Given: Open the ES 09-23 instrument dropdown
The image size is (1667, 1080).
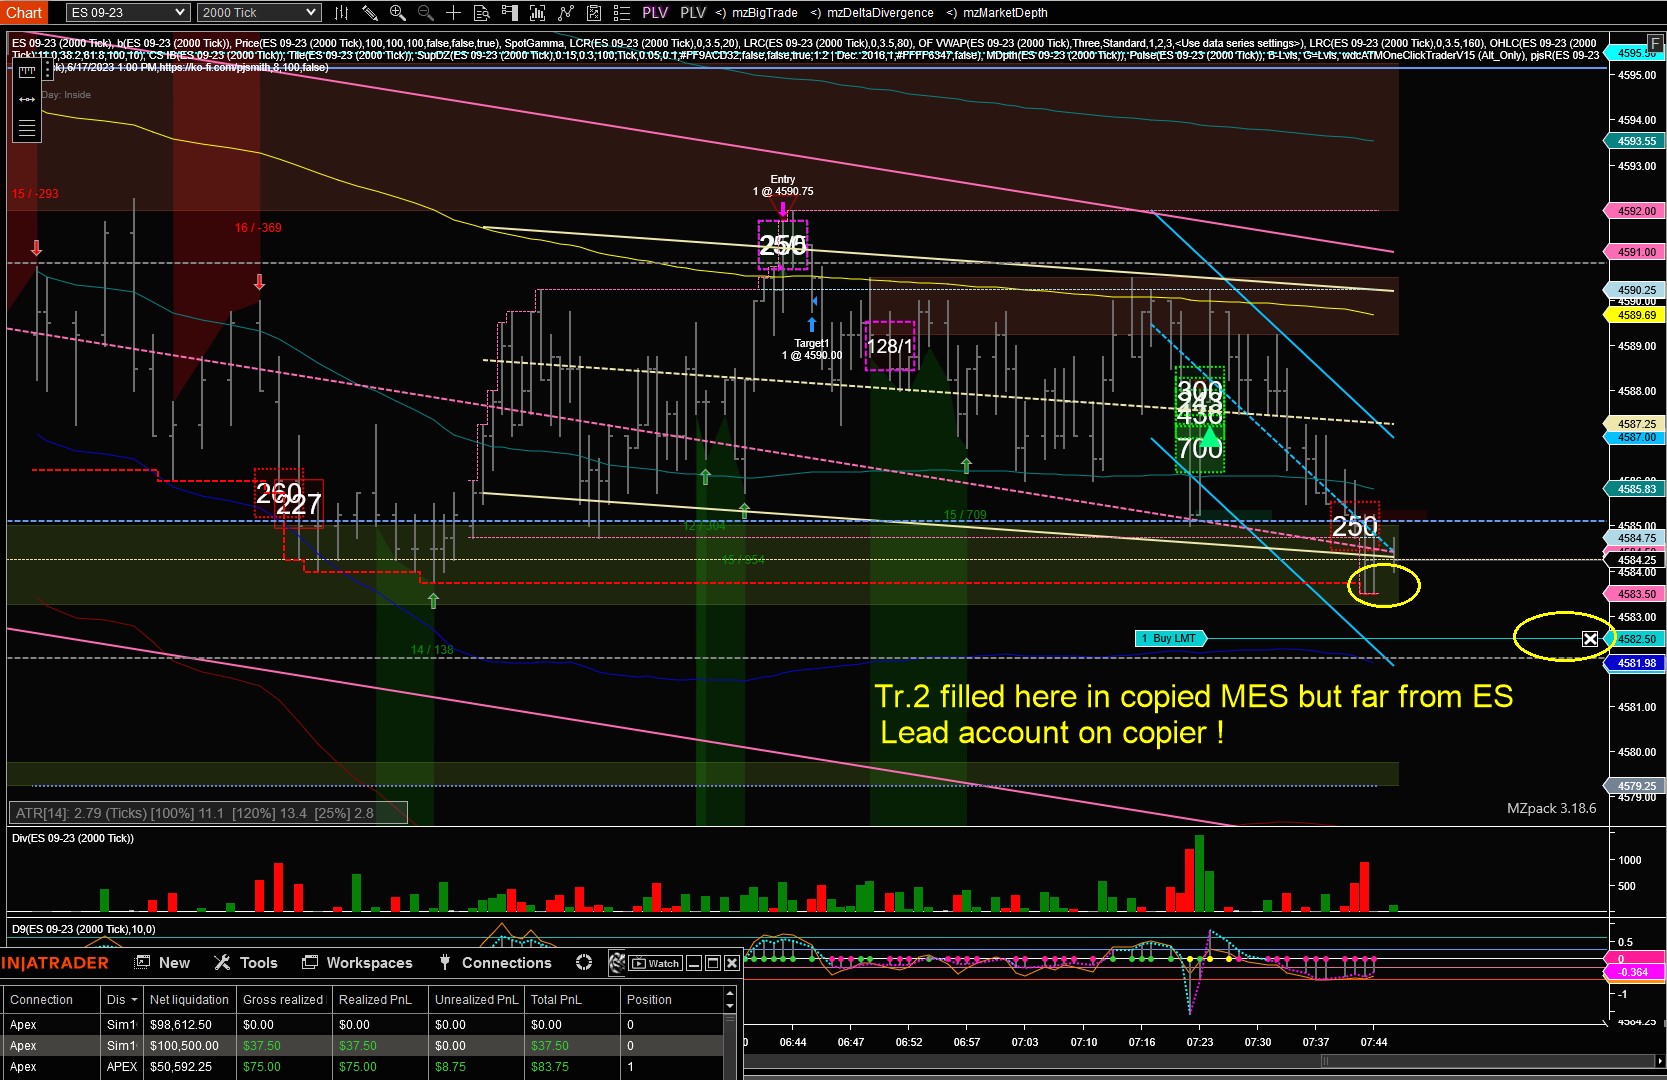Looking at the screenshot, I should coord(128,13).
